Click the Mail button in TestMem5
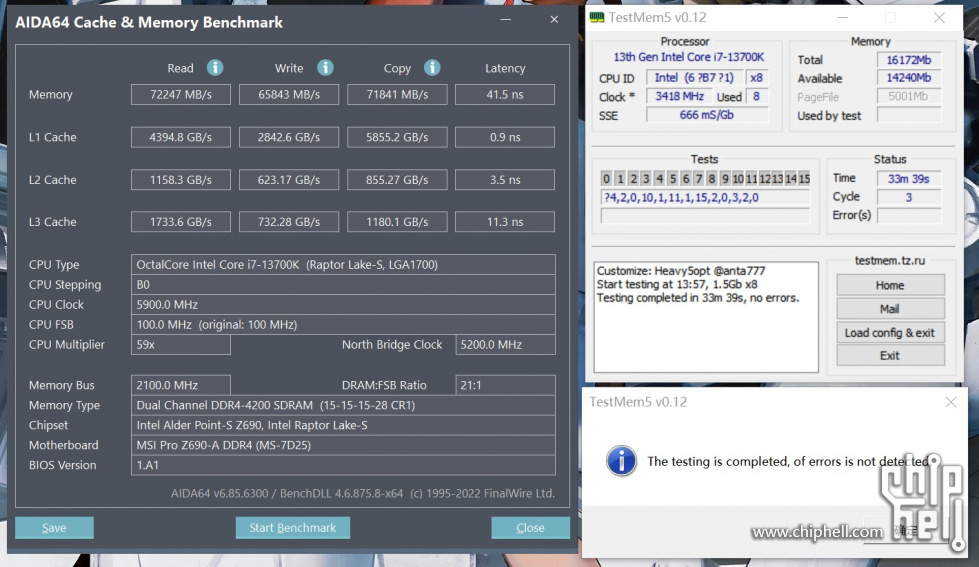 (890, 308)
